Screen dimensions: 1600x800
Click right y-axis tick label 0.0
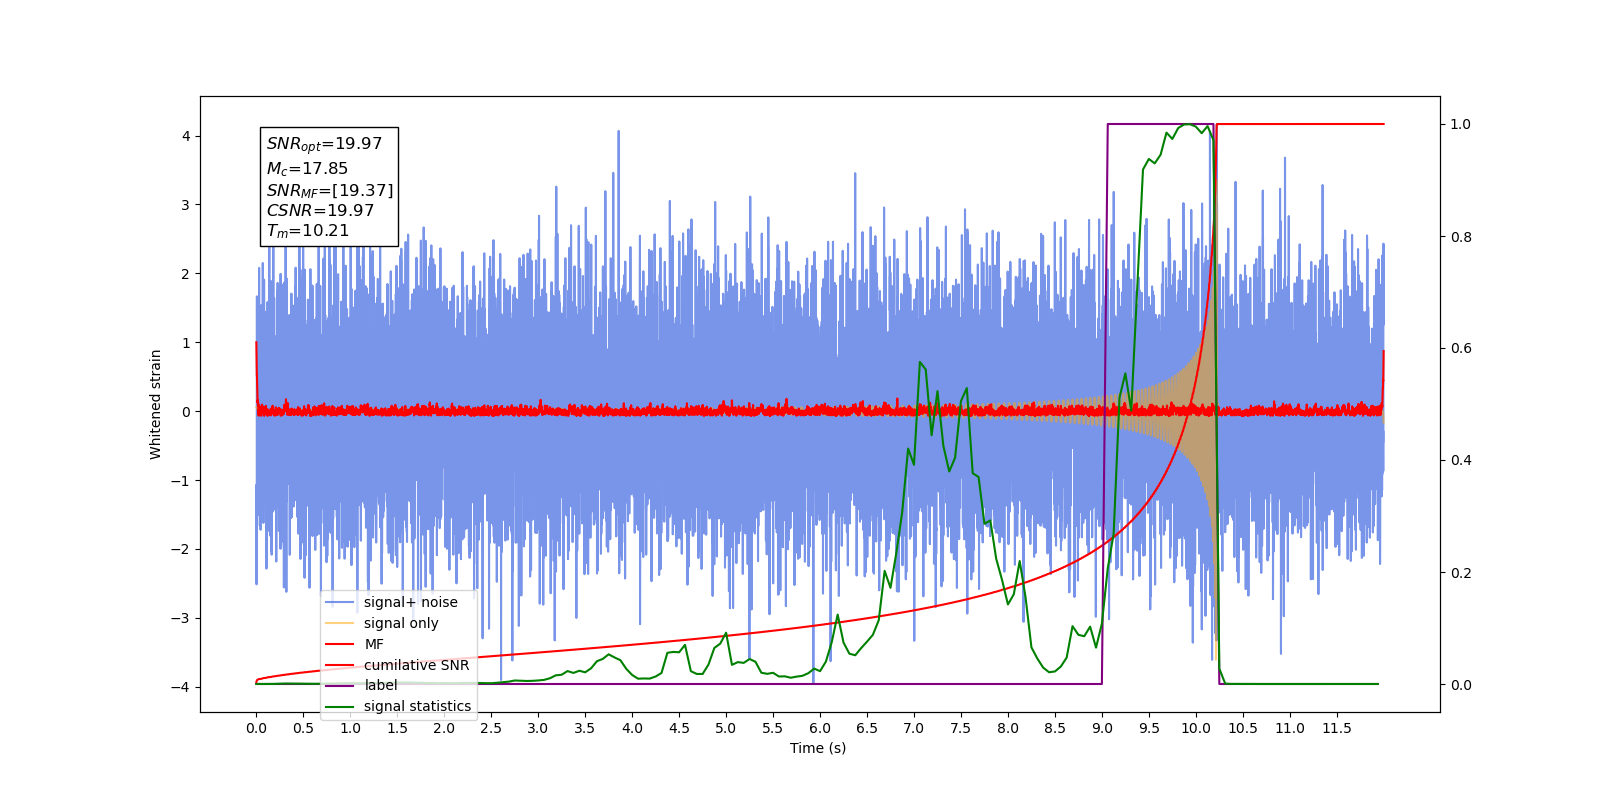click(x=1461, y=685)
